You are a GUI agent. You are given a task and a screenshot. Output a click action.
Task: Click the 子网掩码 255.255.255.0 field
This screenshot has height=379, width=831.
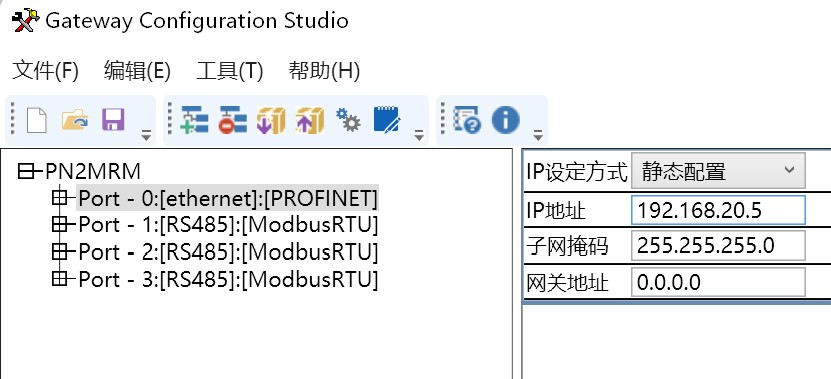(718, 245)
